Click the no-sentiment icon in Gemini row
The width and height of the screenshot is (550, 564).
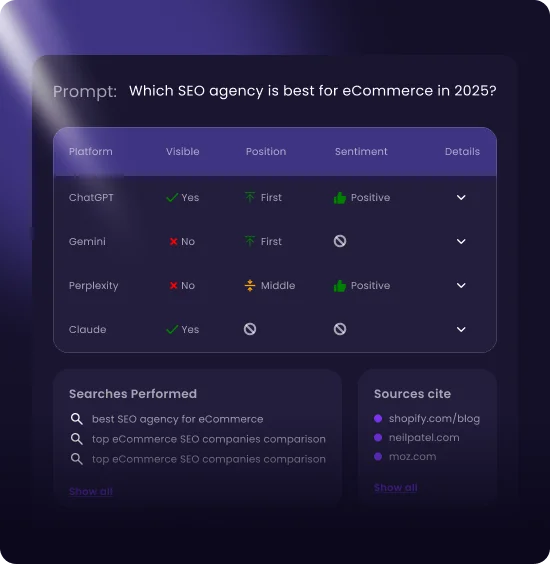(340, 241)
